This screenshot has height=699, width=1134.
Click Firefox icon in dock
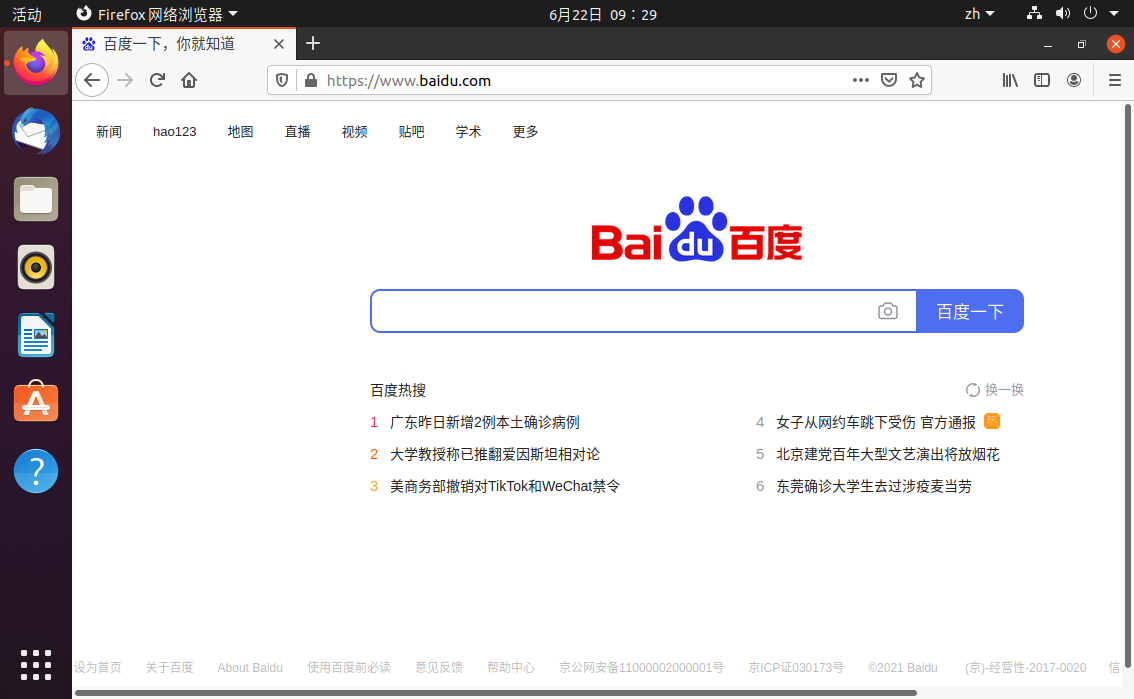tap(35, 64)
